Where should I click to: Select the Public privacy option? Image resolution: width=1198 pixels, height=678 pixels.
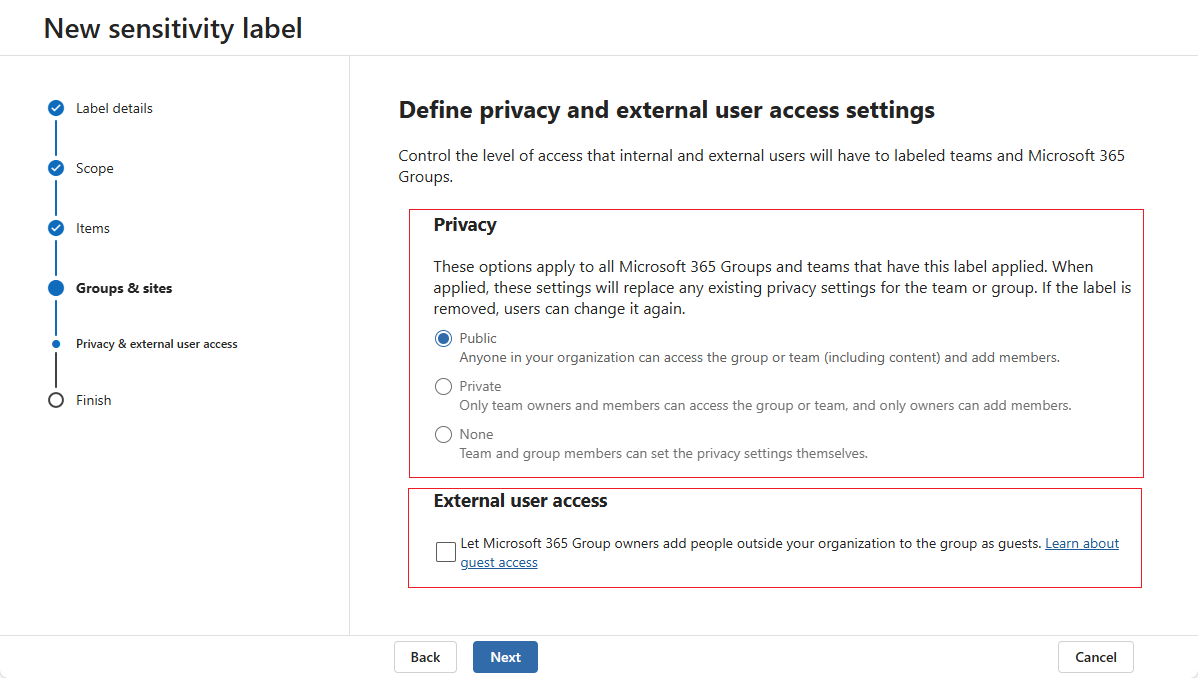pos(443,338)
